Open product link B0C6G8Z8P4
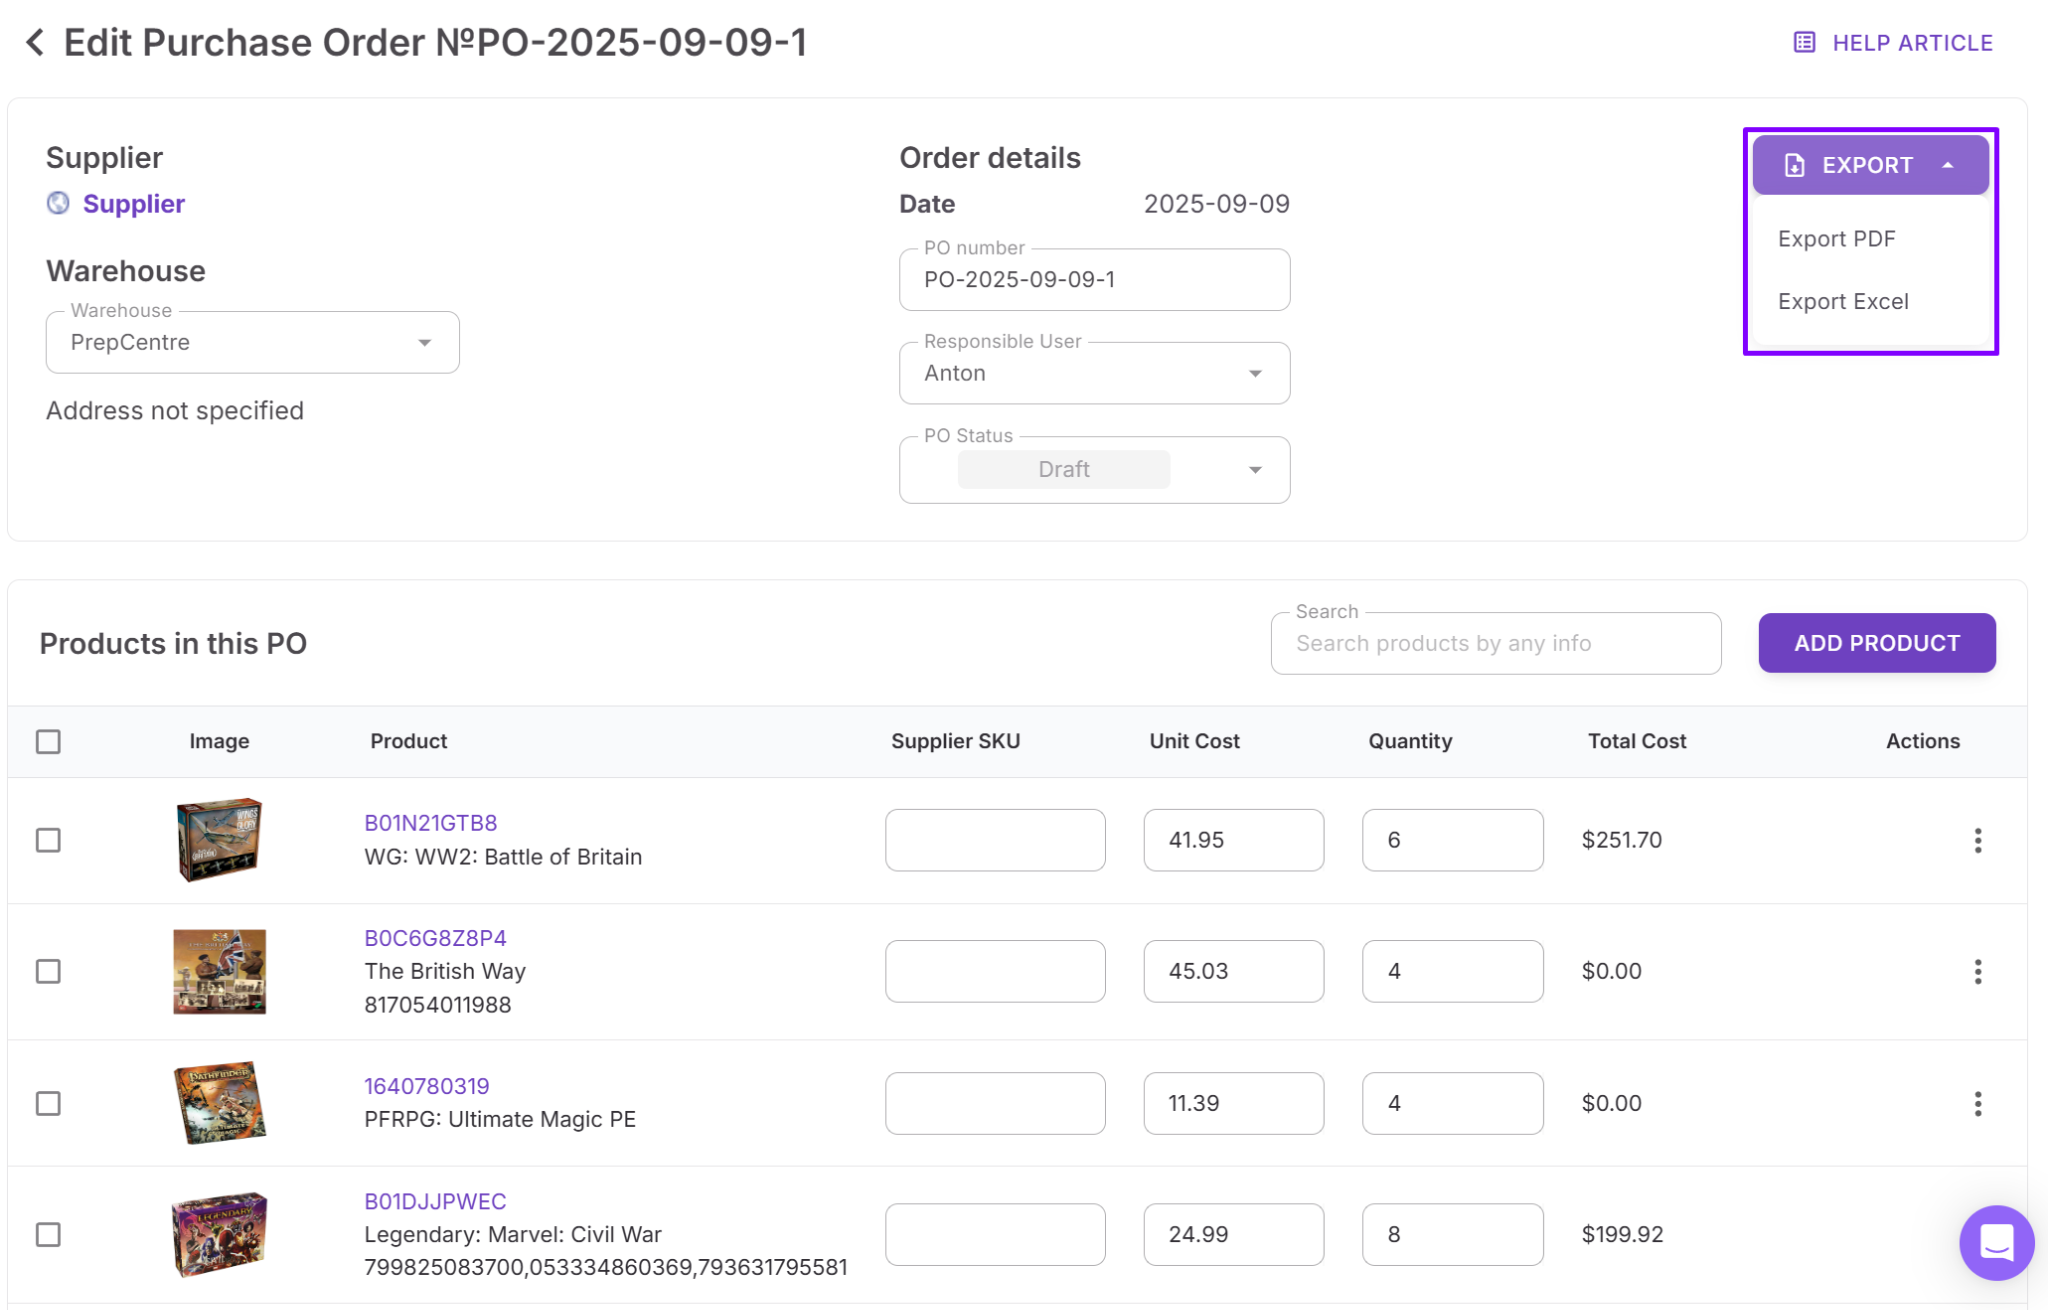 pyautogui.click(x=435, y=937)
